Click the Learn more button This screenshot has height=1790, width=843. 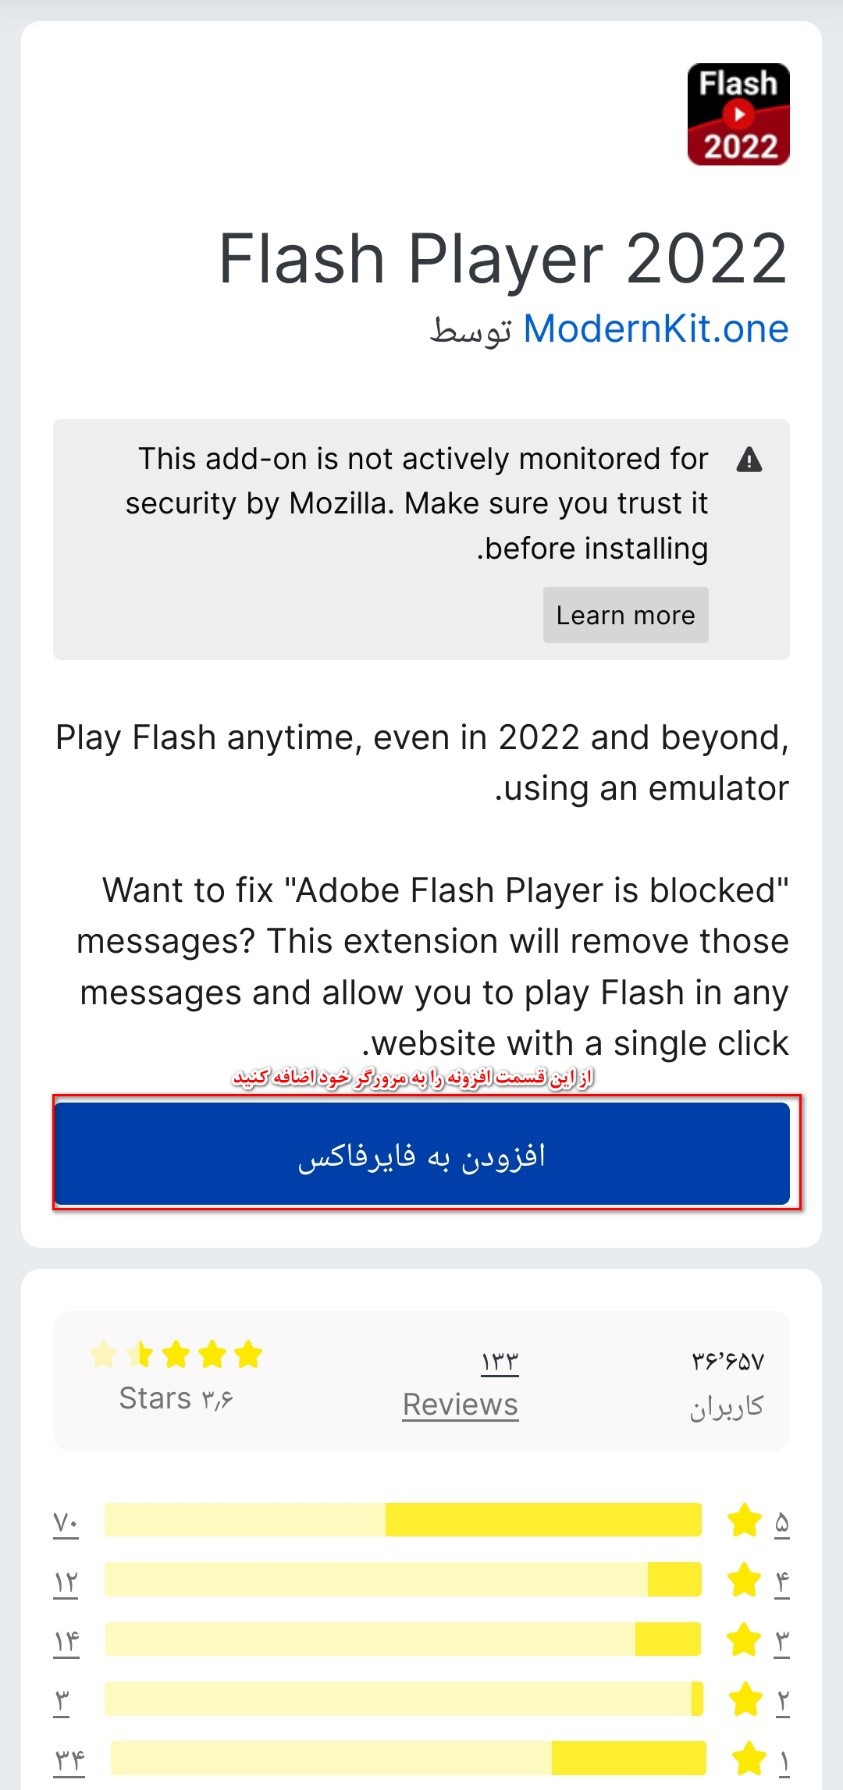[626, 615]
